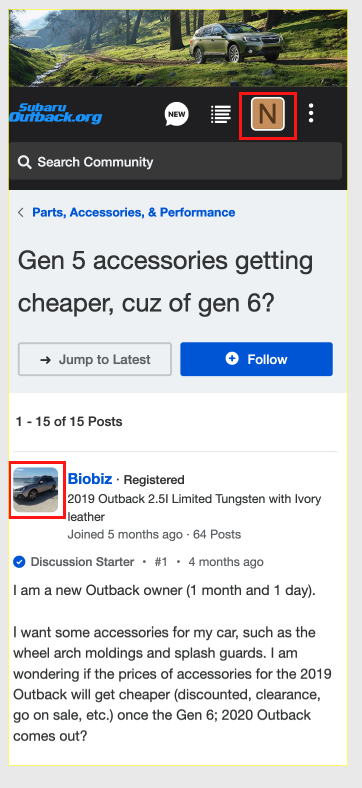This screenshot has width=362, height=788.
Task: Open Parts, Accessories, & Performance link
Action: pyautogui.click(x=134, y=213)
